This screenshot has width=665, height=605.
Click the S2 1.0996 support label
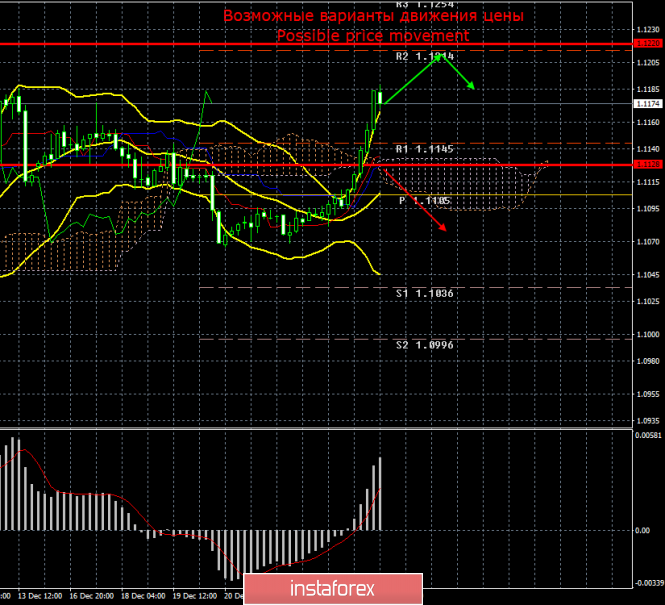[x=425, y=345]
